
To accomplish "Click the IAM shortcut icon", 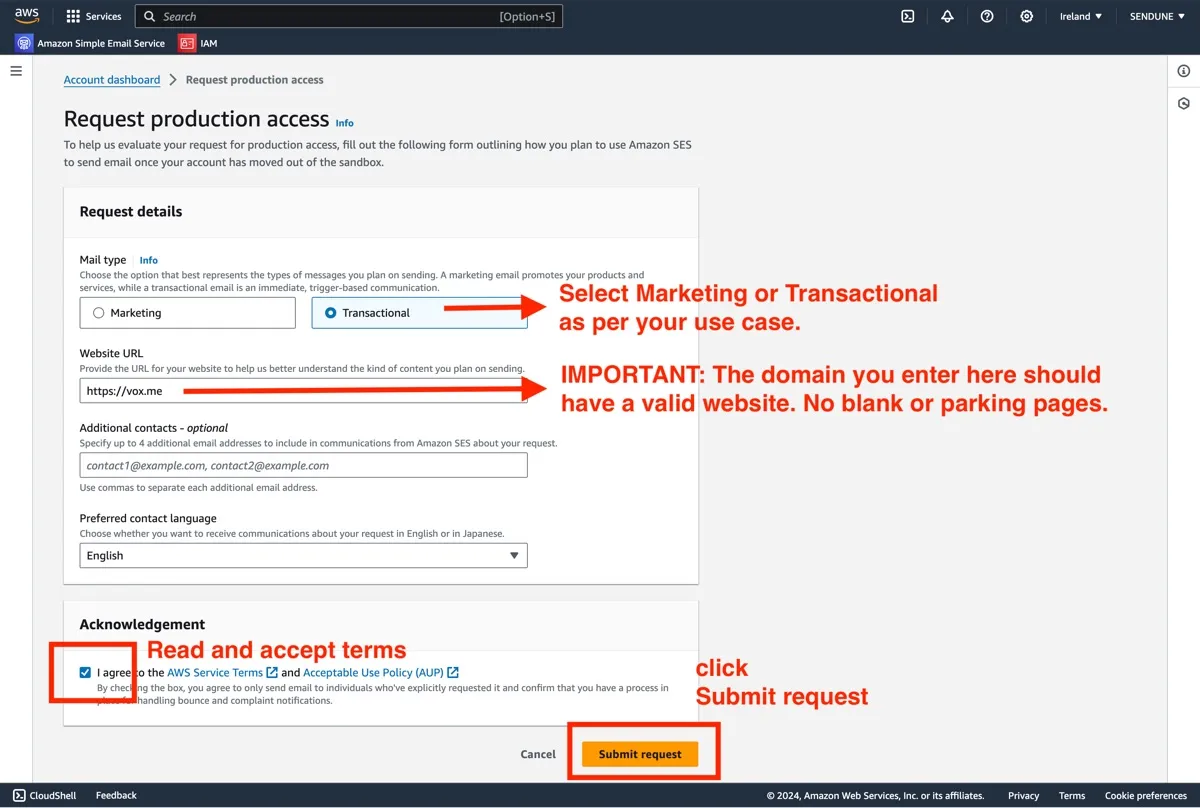I will point(187,43).
